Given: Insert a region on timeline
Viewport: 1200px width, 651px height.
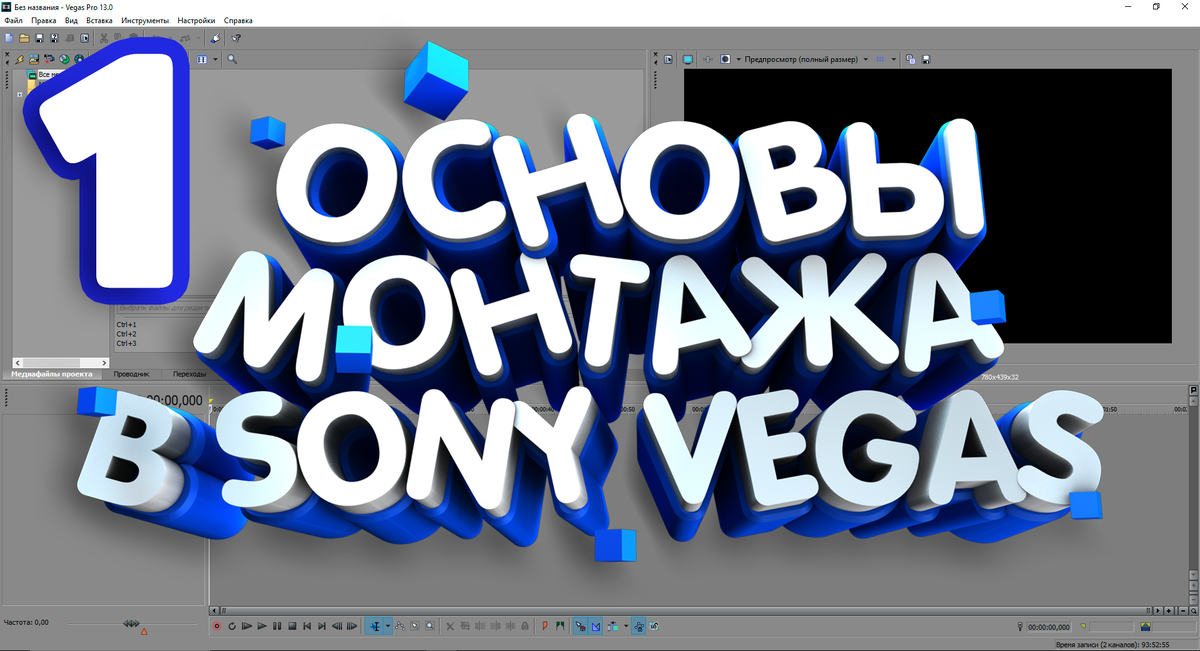Looking at the screenshot, I should [560, 626].
